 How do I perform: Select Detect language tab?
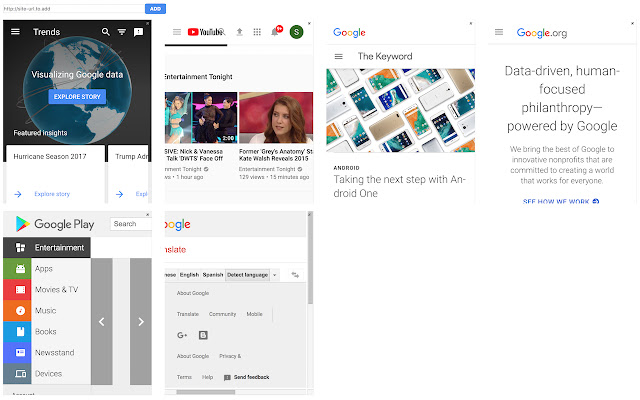pos(247,275)
